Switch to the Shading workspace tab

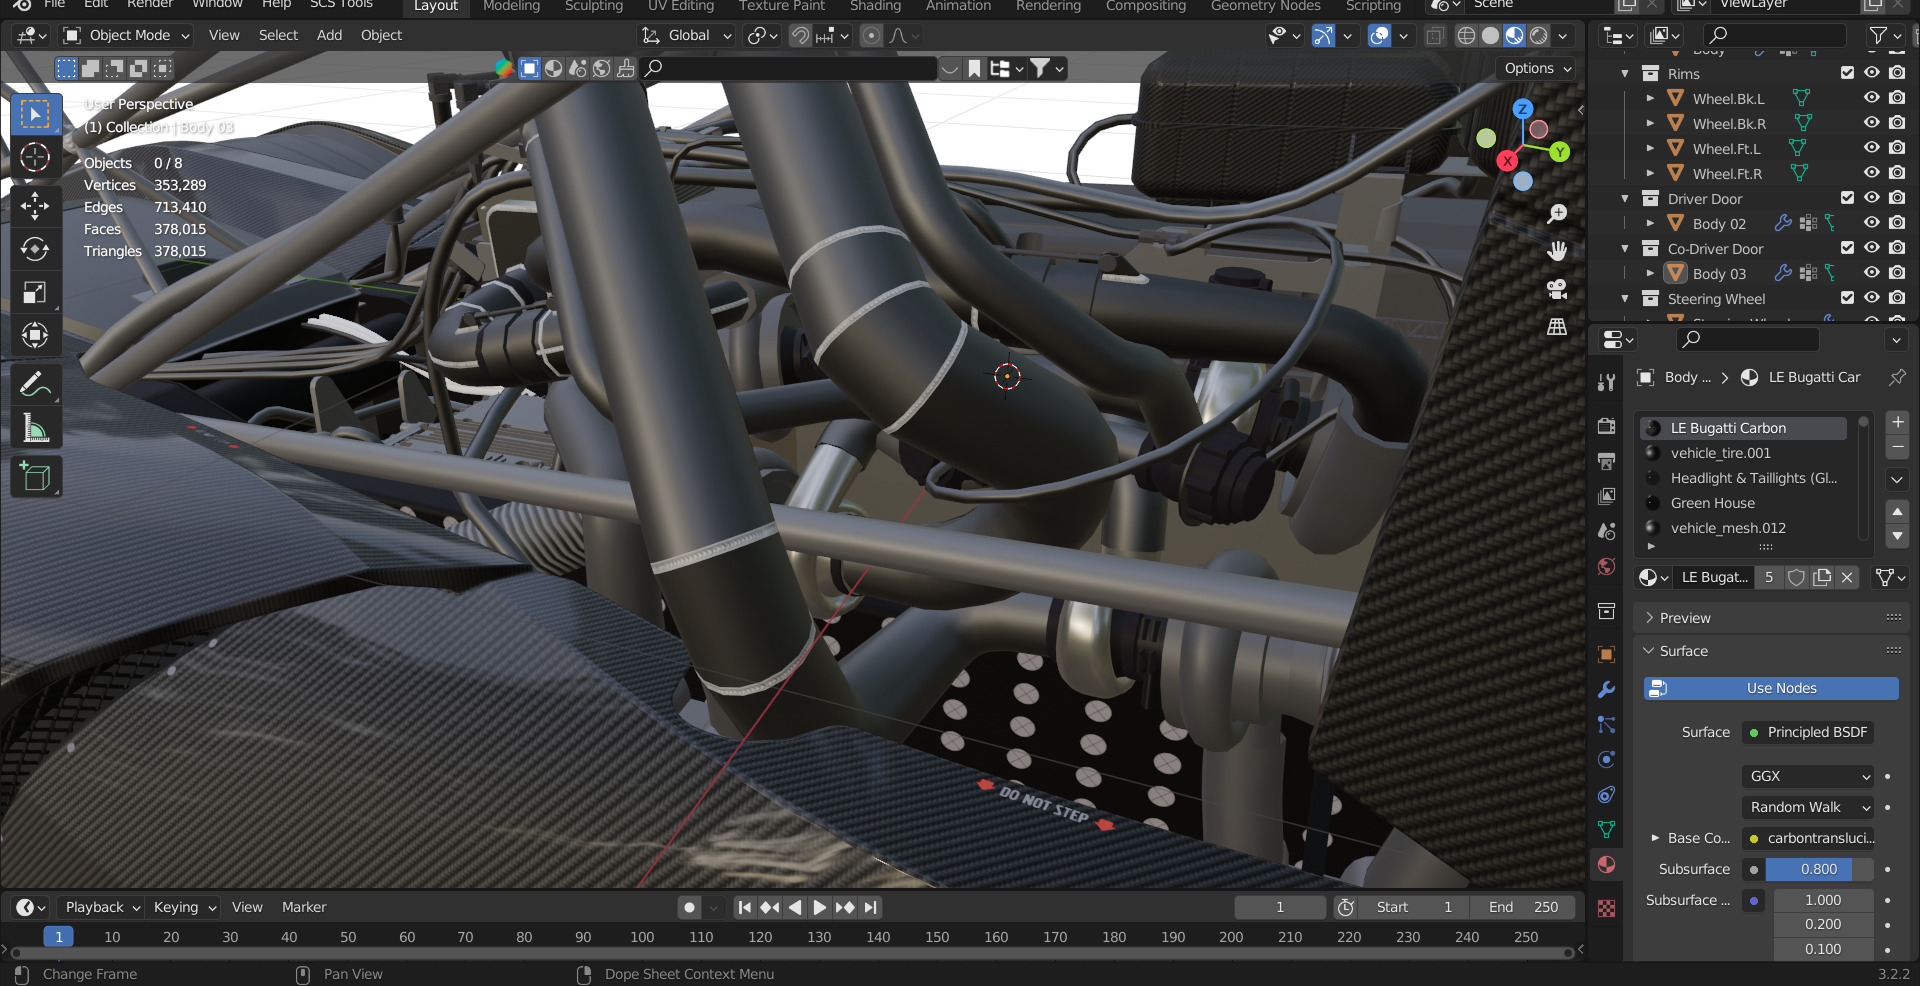coord(875,6)
